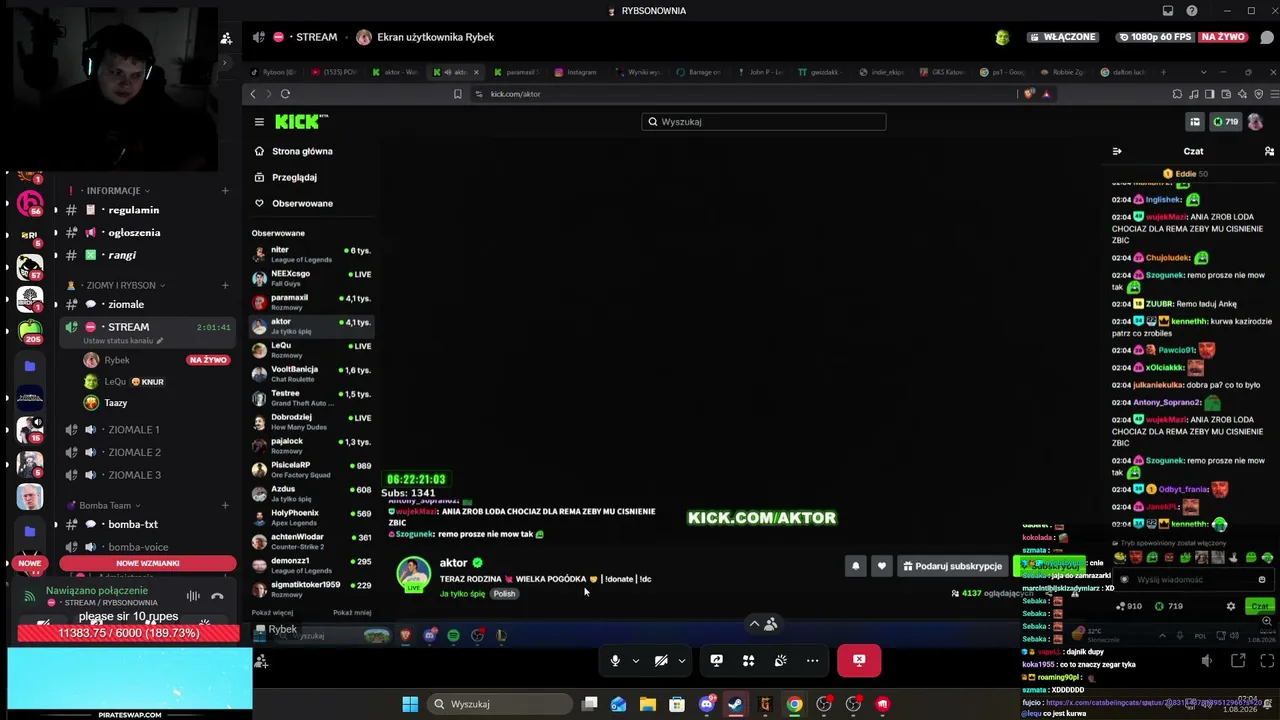
Task: Enter fullscreen for the stream
Action: [1267, 660]
